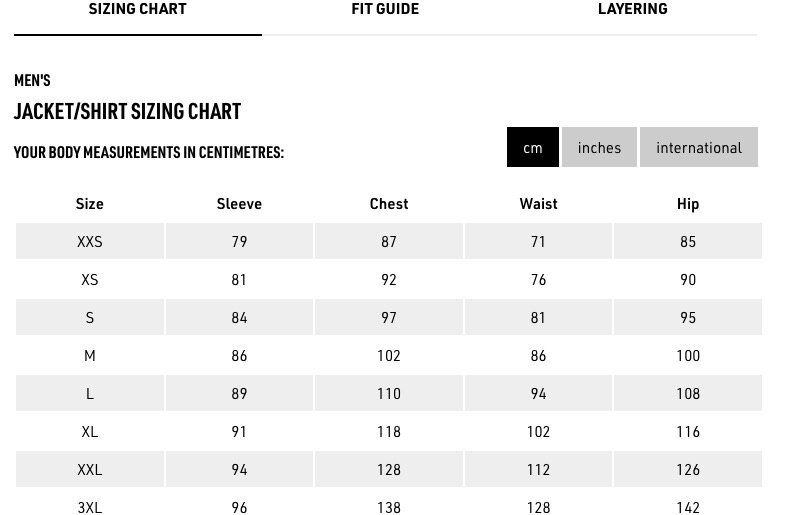Switch measurement units to inches
The image size is (795, 515).
pos(599,147)
